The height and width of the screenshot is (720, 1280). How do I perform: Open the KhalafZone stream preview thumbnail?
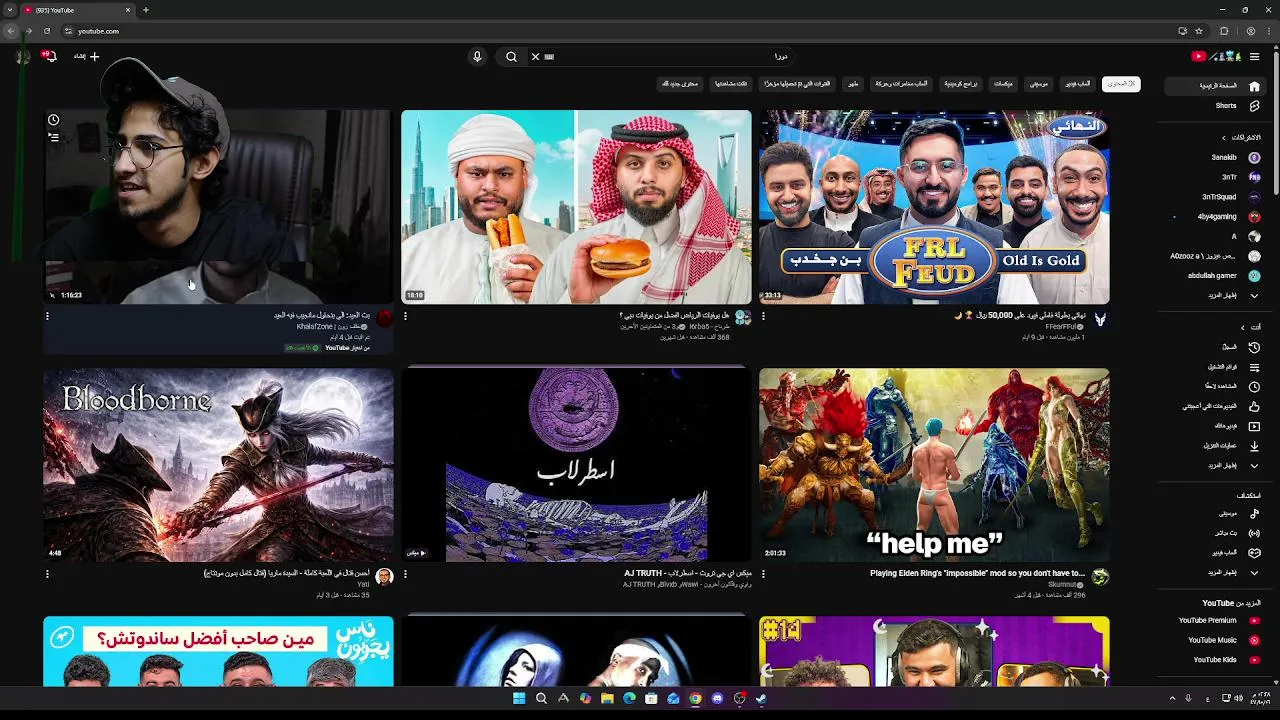click(x=218, y=207)
